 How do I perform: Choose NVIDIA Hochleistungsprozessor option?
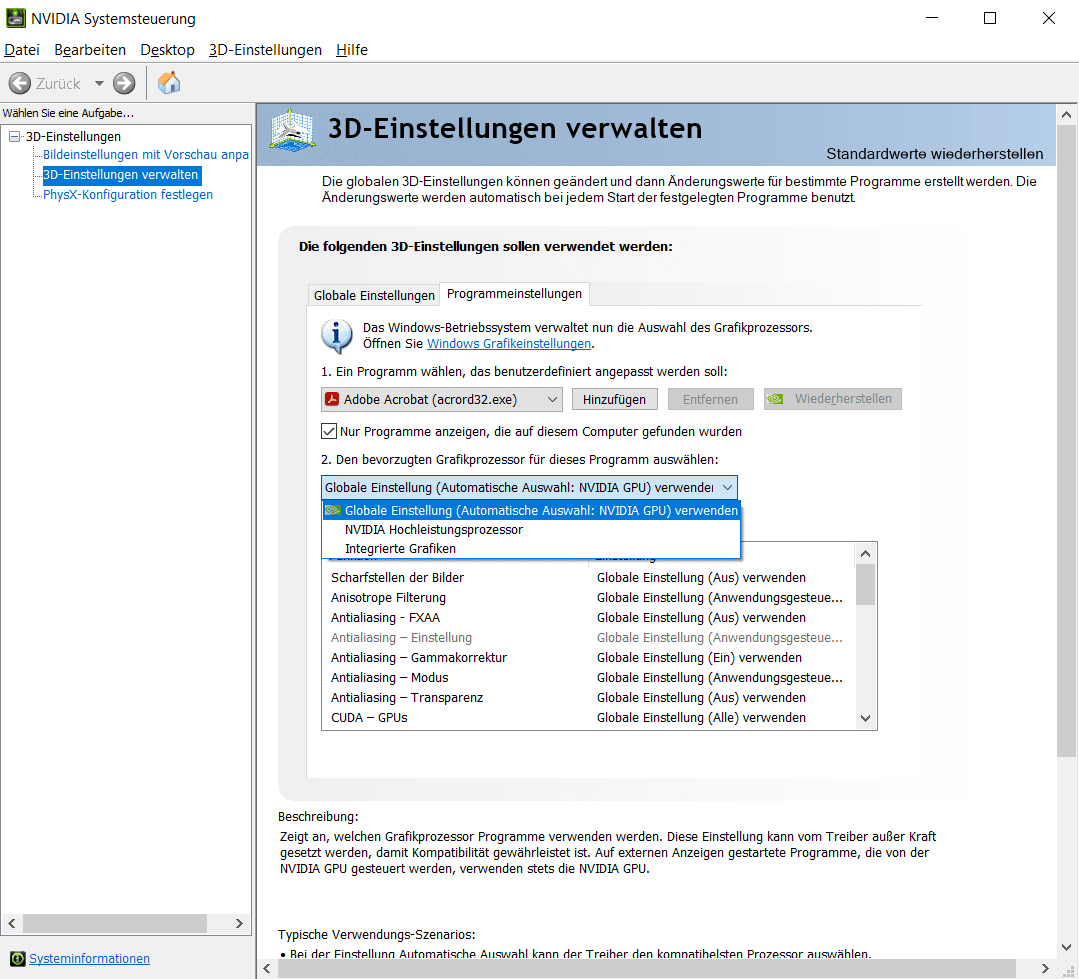(531, 530)
